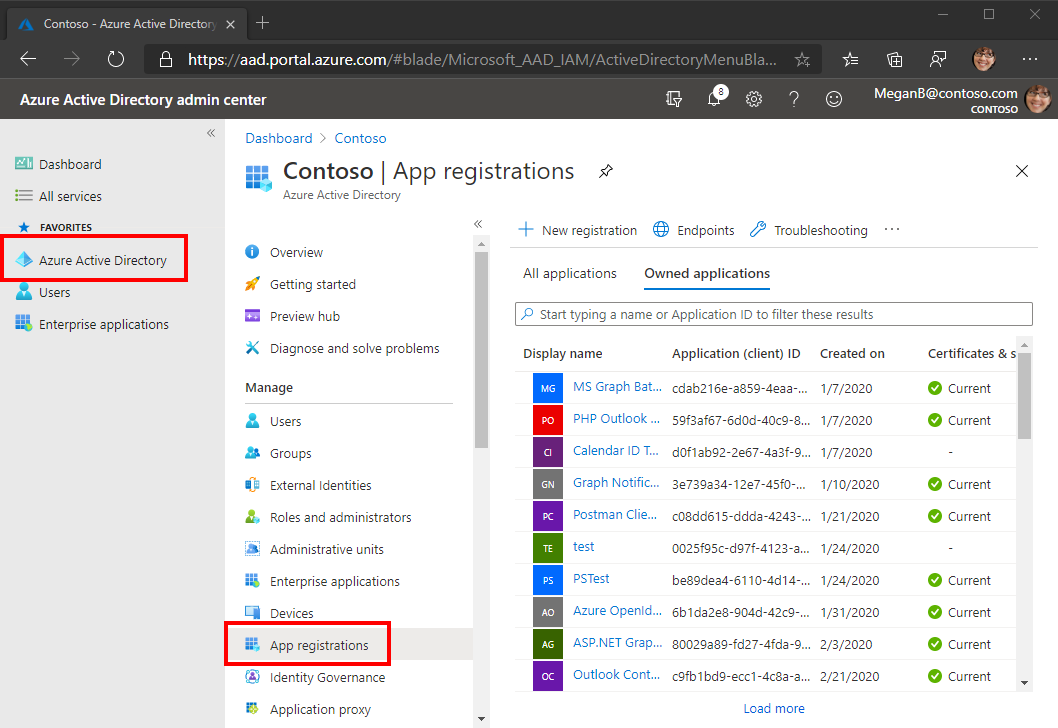
Task: Add page to browser favorites star
Action: pos(802,59)
